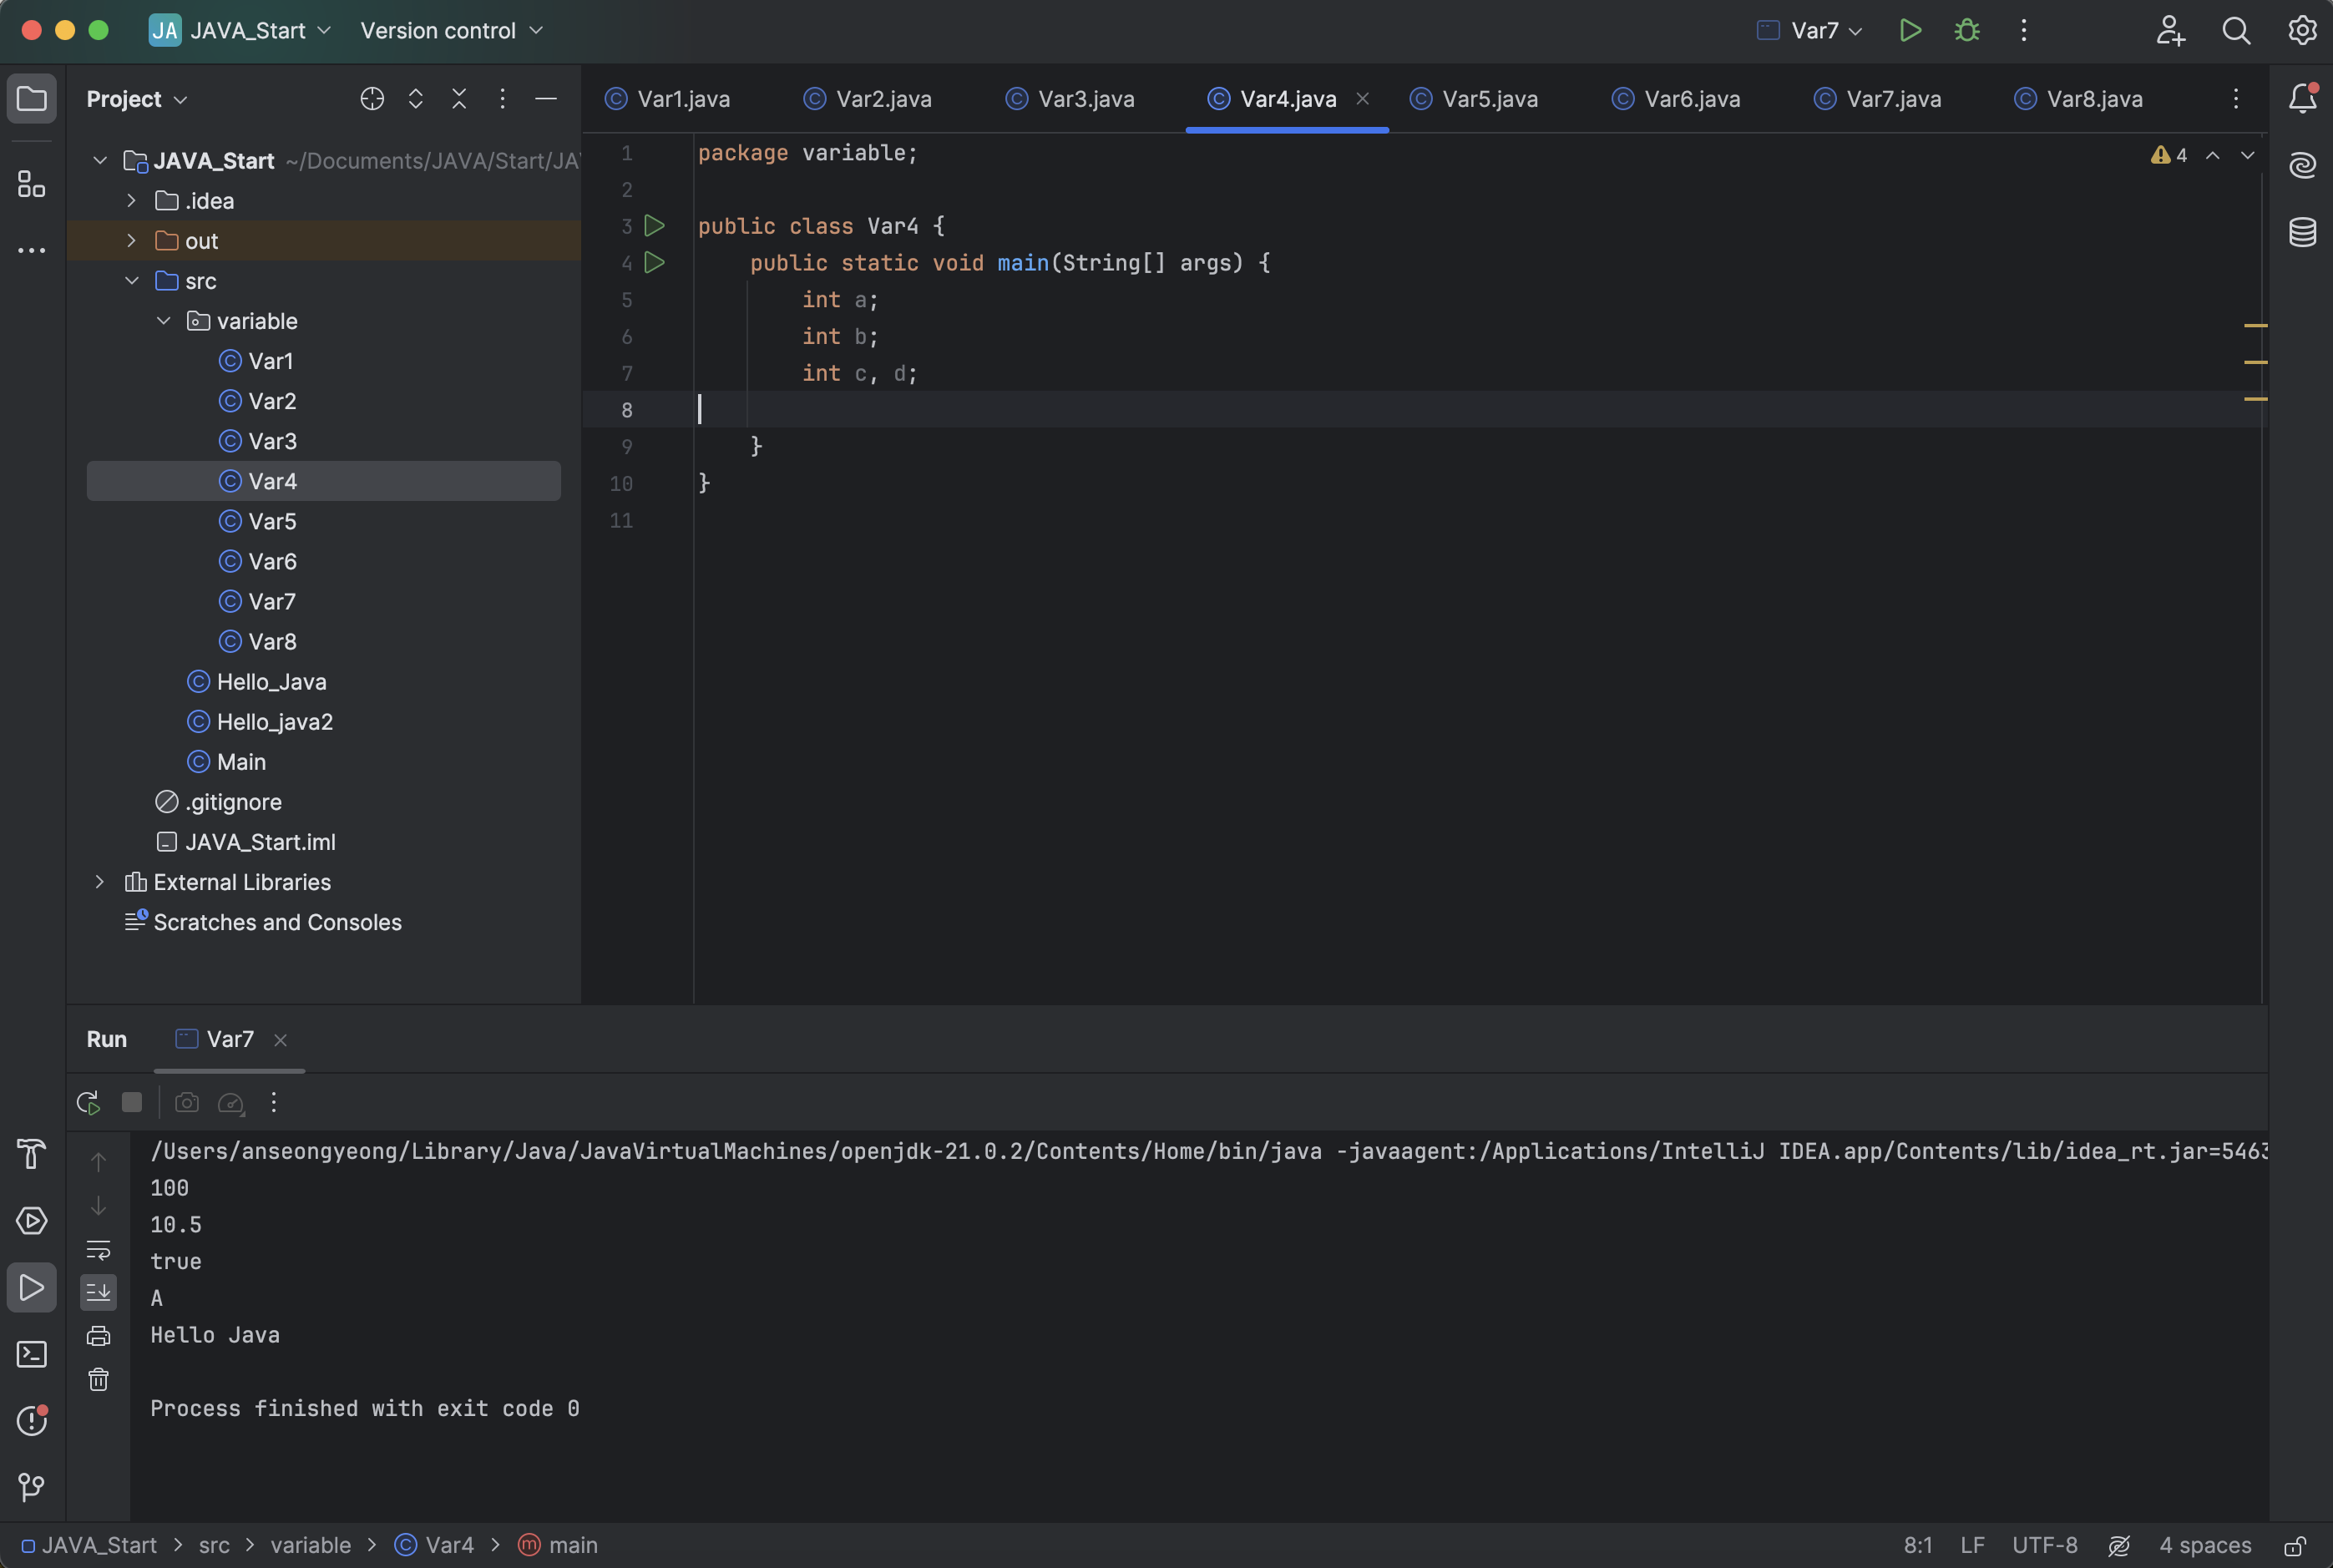The height and width of the screenshot is (1568, 2333).
Task: Click run gutter icon beside main method
Action: click(655, 263)
